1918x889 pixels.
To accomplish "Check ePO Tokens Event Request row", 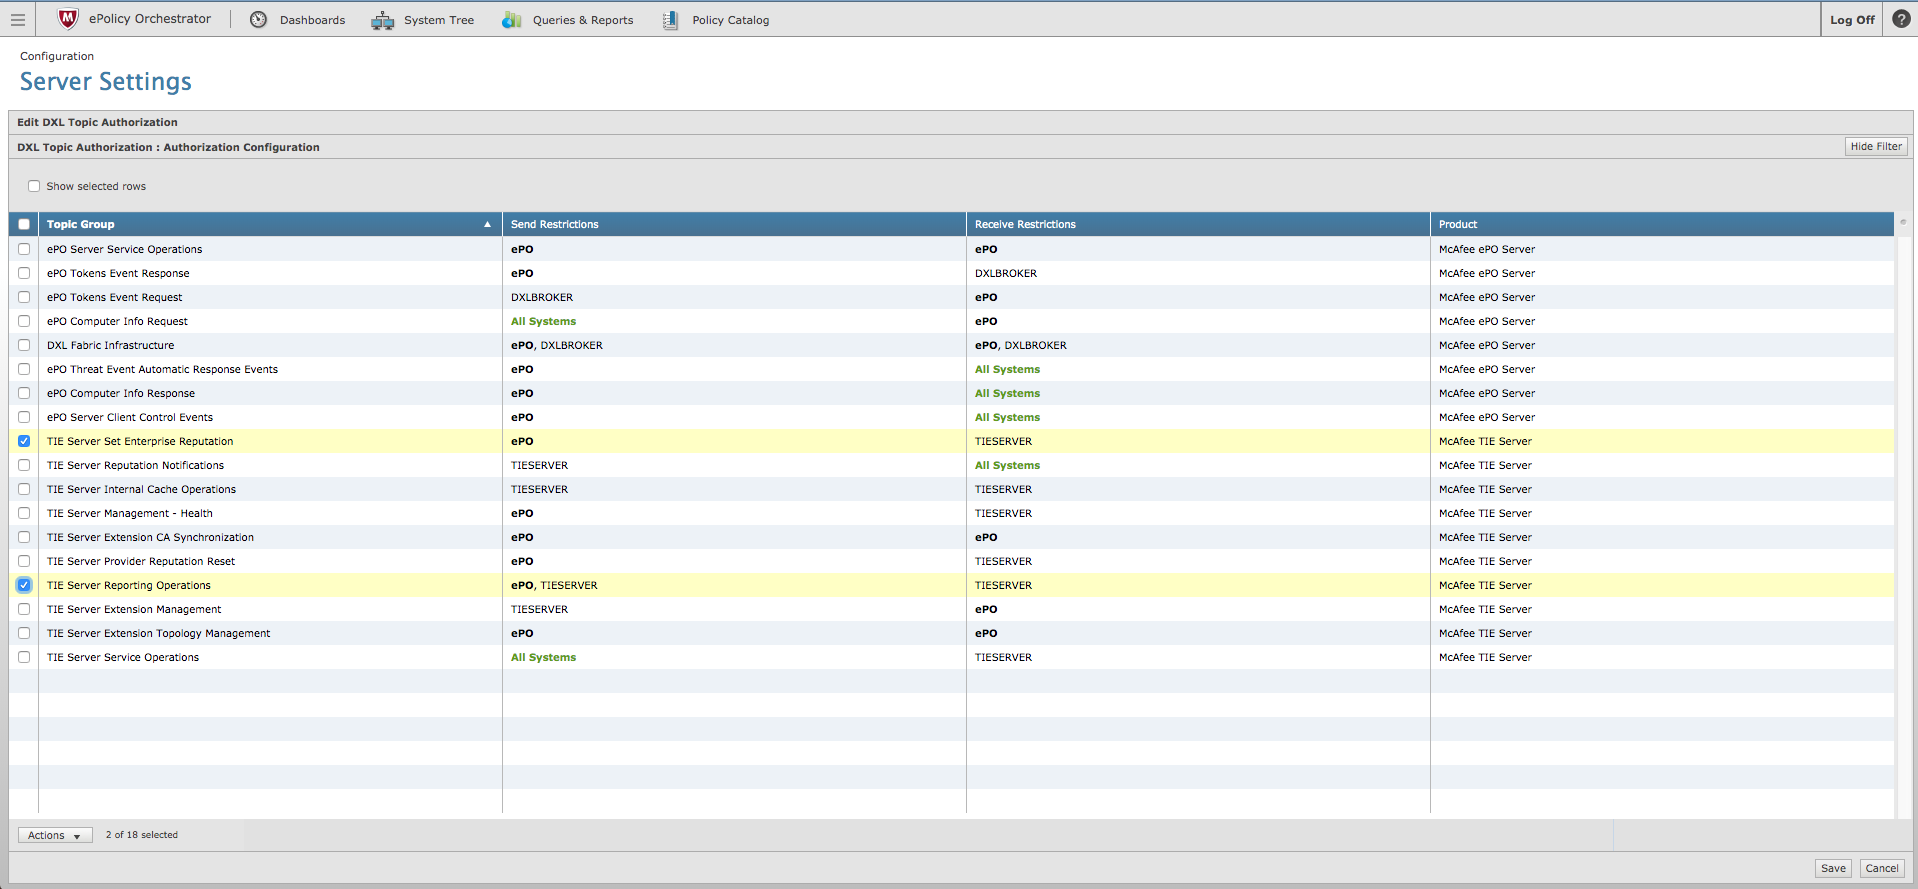I will point(24,297).
